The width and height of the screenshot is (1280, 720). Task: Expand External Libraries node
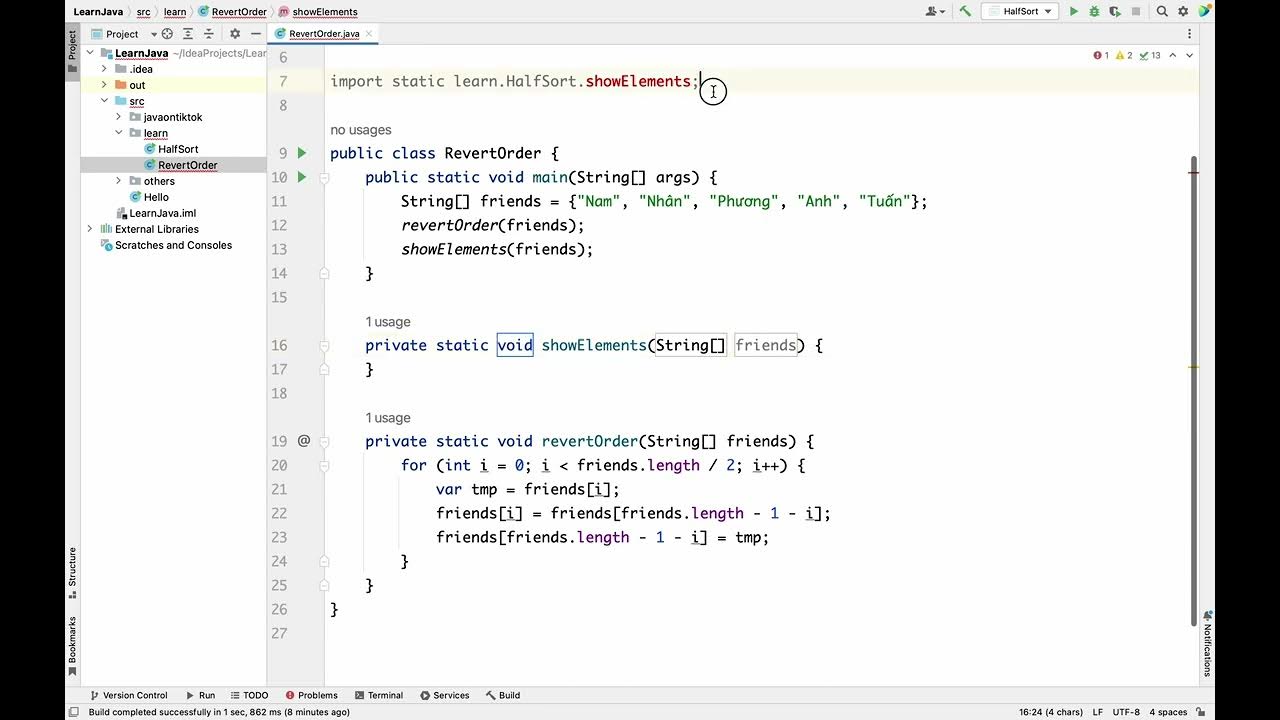90,229
